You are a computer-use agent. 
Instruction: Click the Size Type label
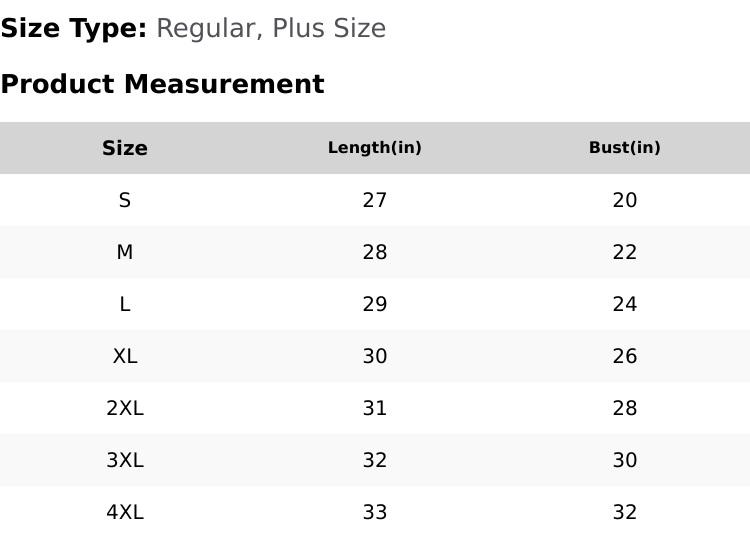pyautogui.click(x=73, y=28)
